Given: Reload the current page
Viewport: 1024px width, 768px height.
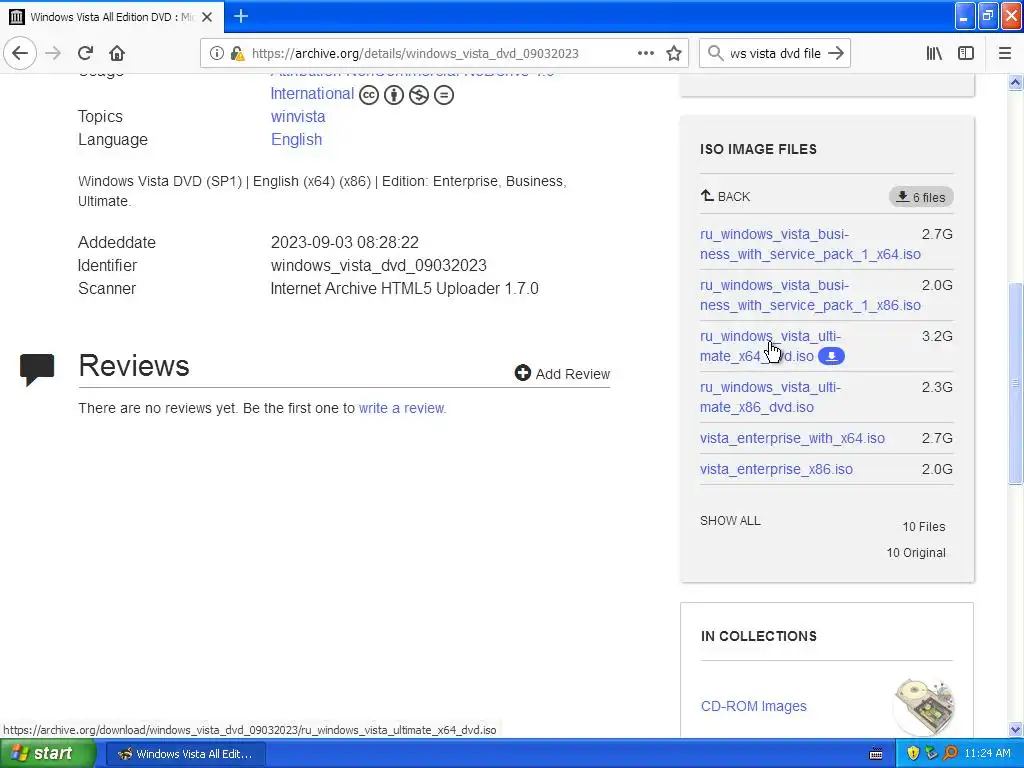Looking at the screenshot, I should point(85,53).
